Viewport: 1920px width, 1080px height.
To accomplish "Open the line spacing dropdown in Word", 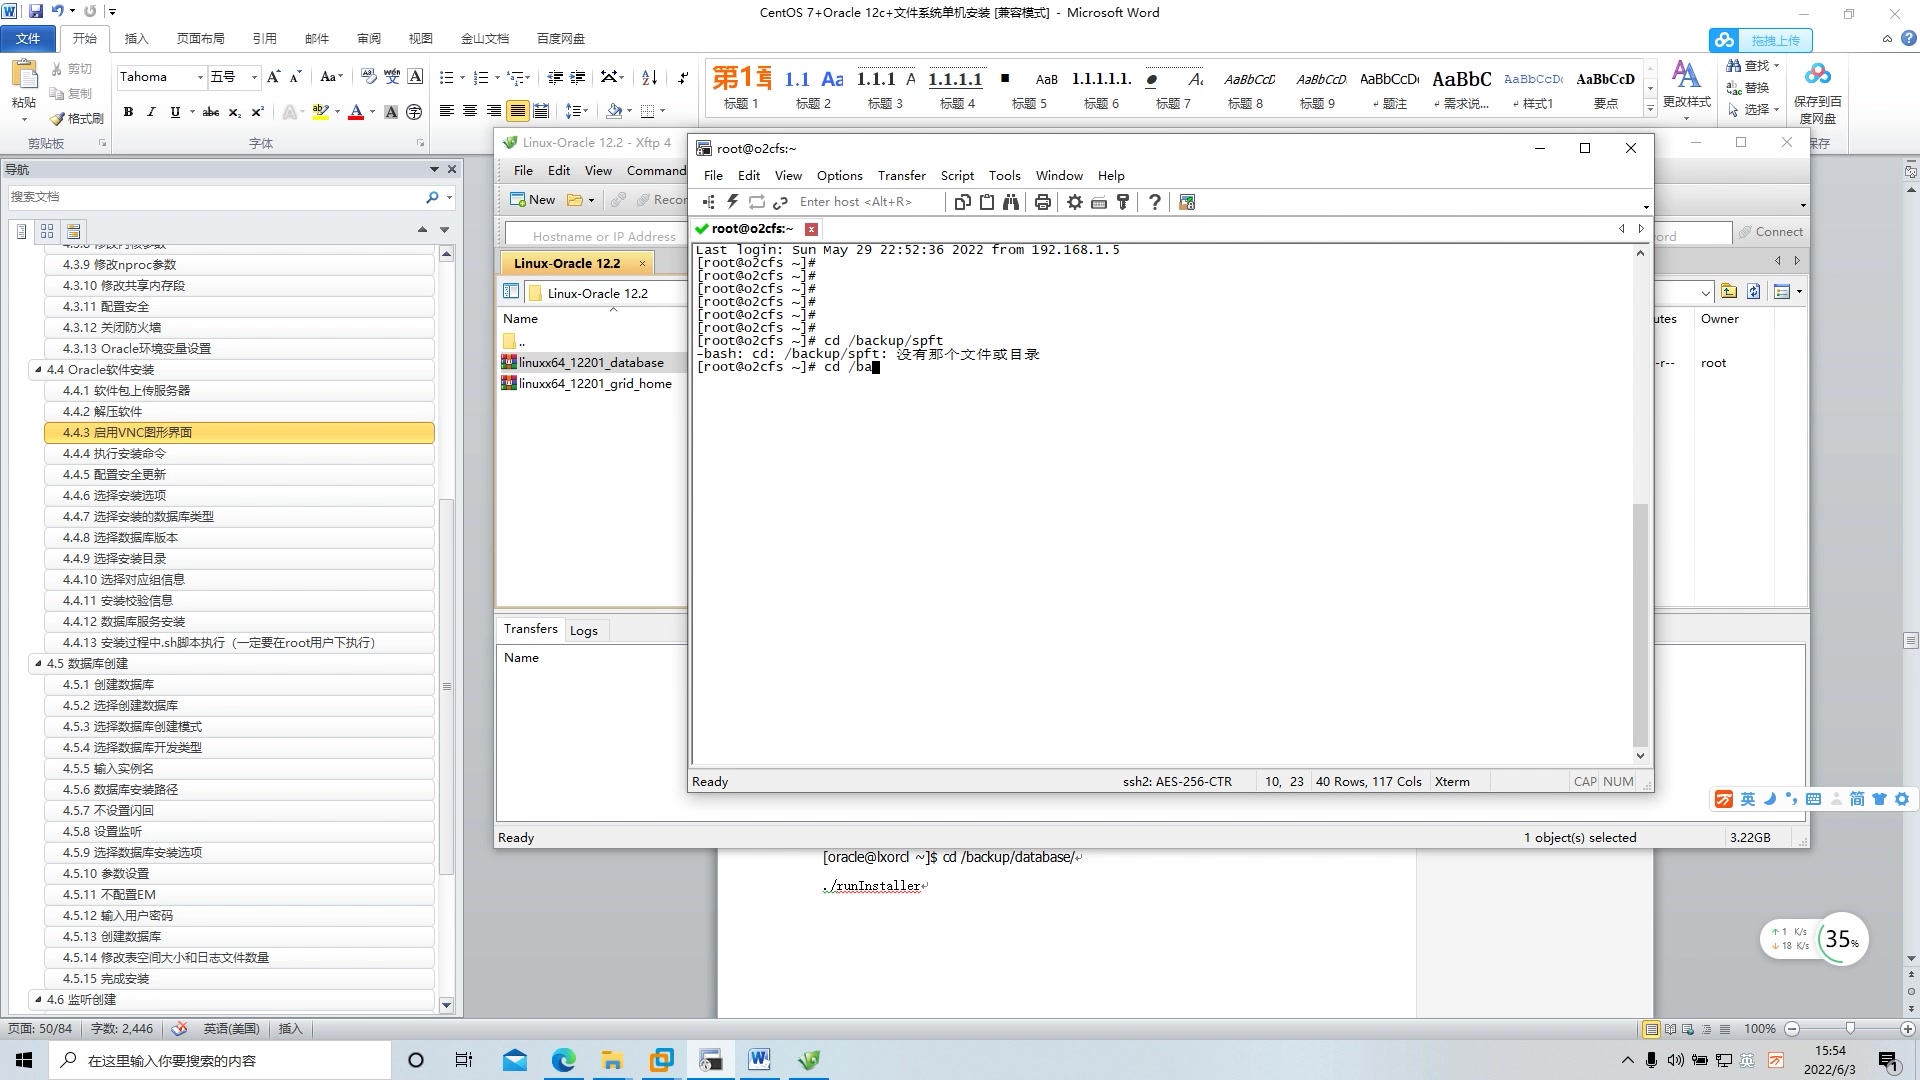I will (576, 111).
